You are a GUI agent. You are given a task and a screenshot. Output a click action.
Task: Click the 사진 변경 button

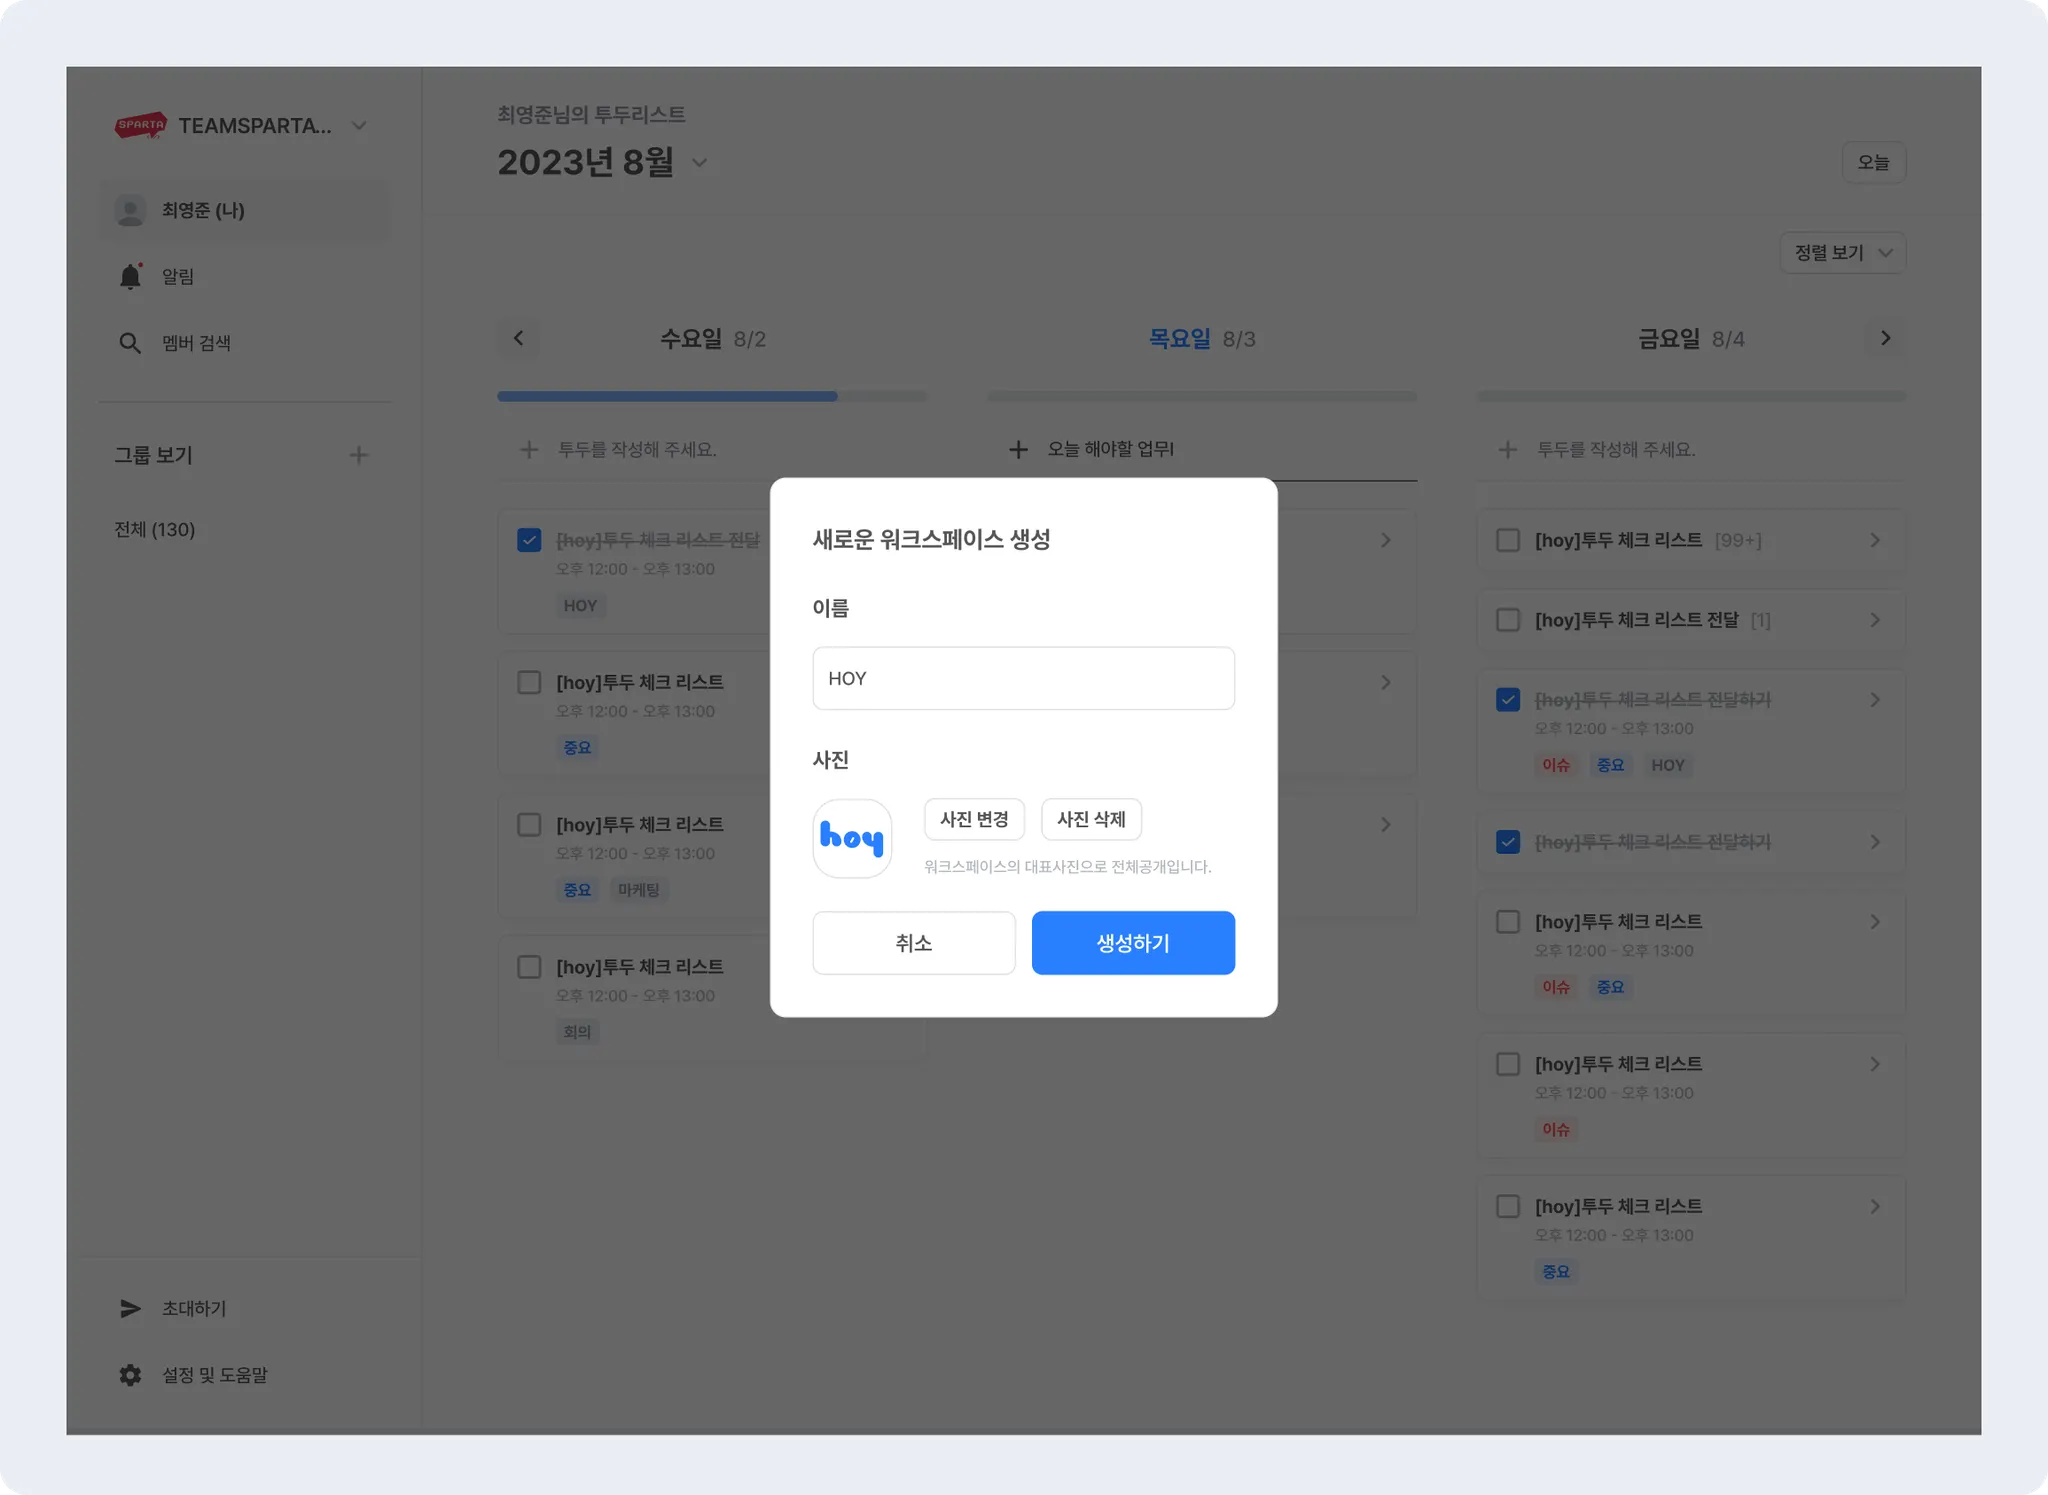pos(974,819)
